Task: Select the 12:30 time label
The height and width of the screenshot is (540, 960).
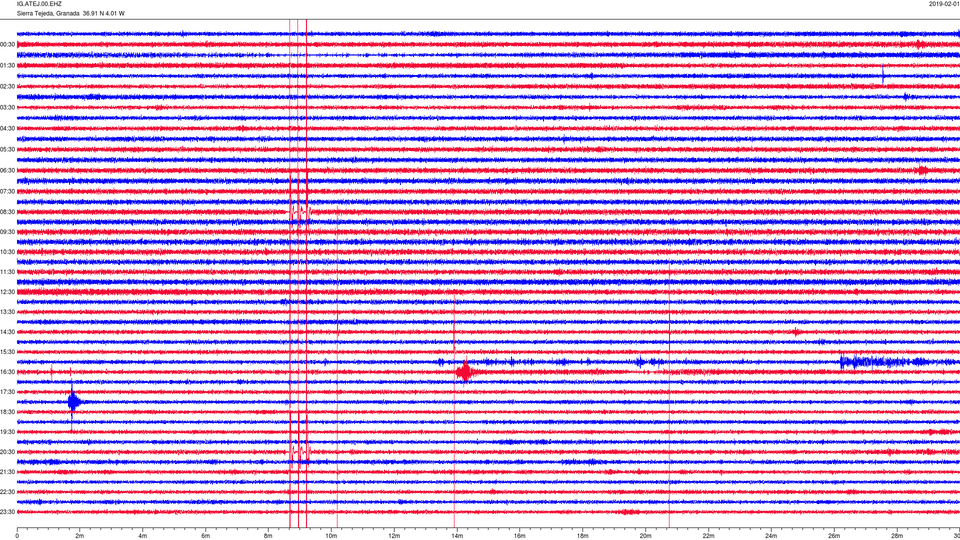Action: pyautogui.click(x=7, y=292)
